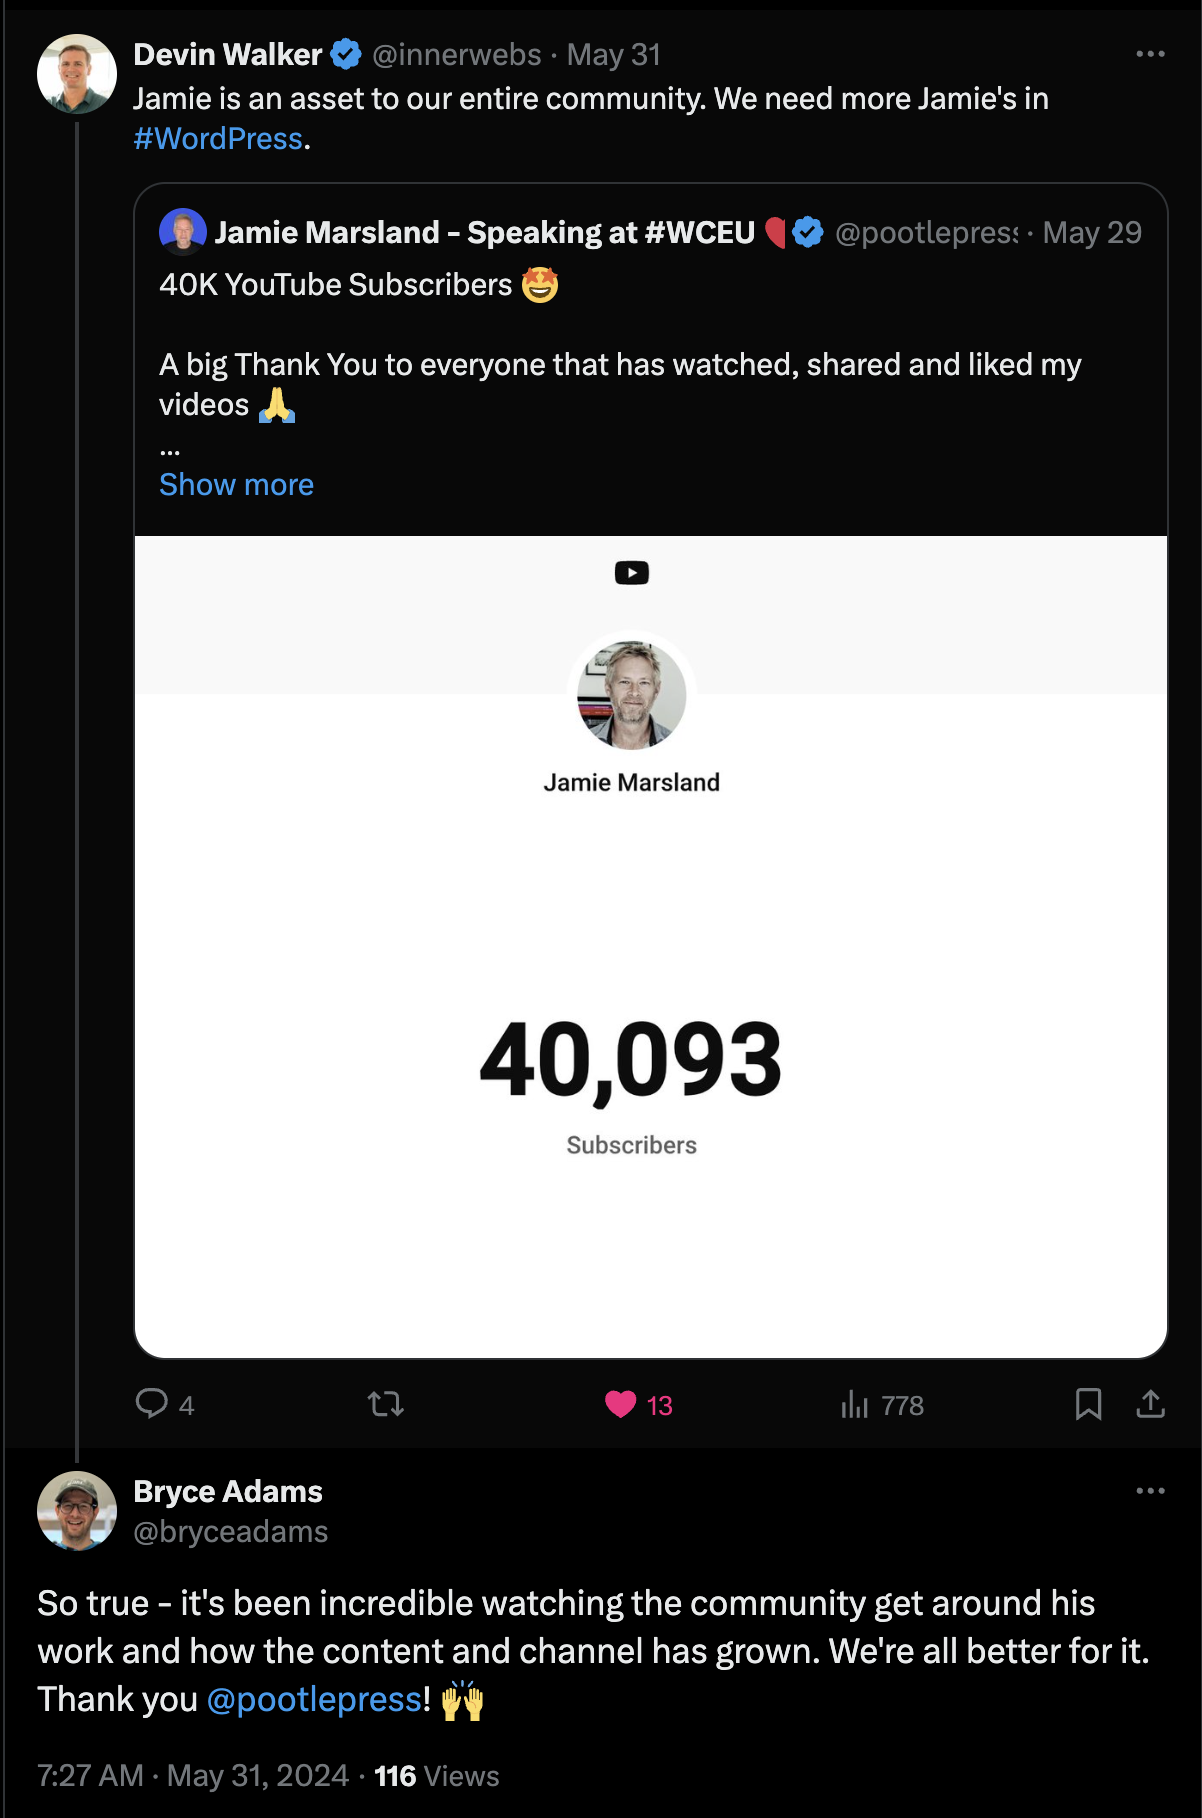The image size is (1202, 1818).
Task: Click Jamie Marsland's verified badge in quoted tweet
Action: coord(808,233)
